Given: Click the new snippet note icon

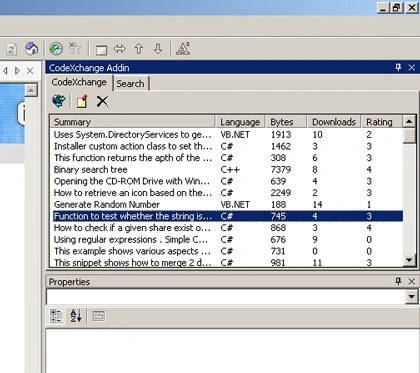Looking at the screenshot, I should click(x=82, y=101).
